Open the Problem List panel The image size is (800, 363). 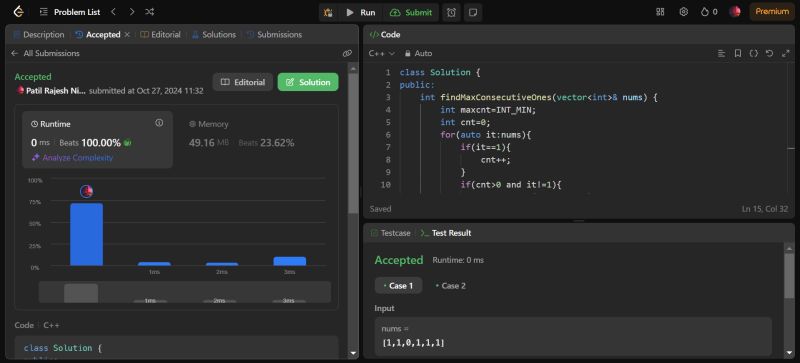70,12
